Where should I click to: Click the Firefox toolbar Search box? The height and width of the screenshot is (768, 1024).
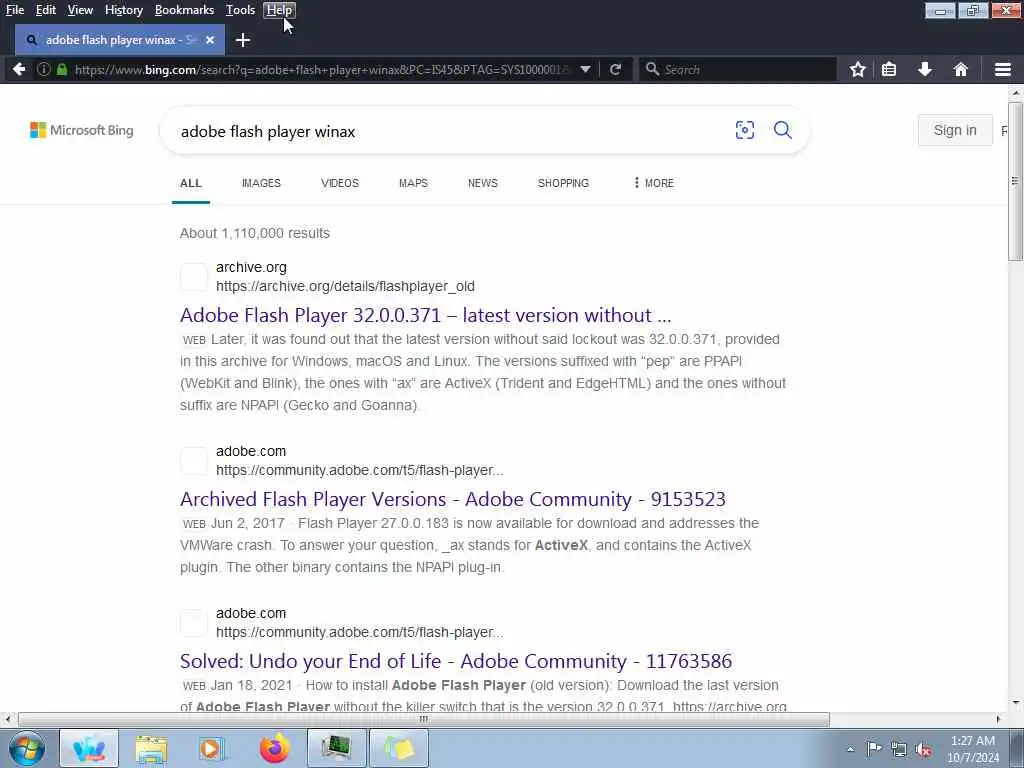click(738, 69)
